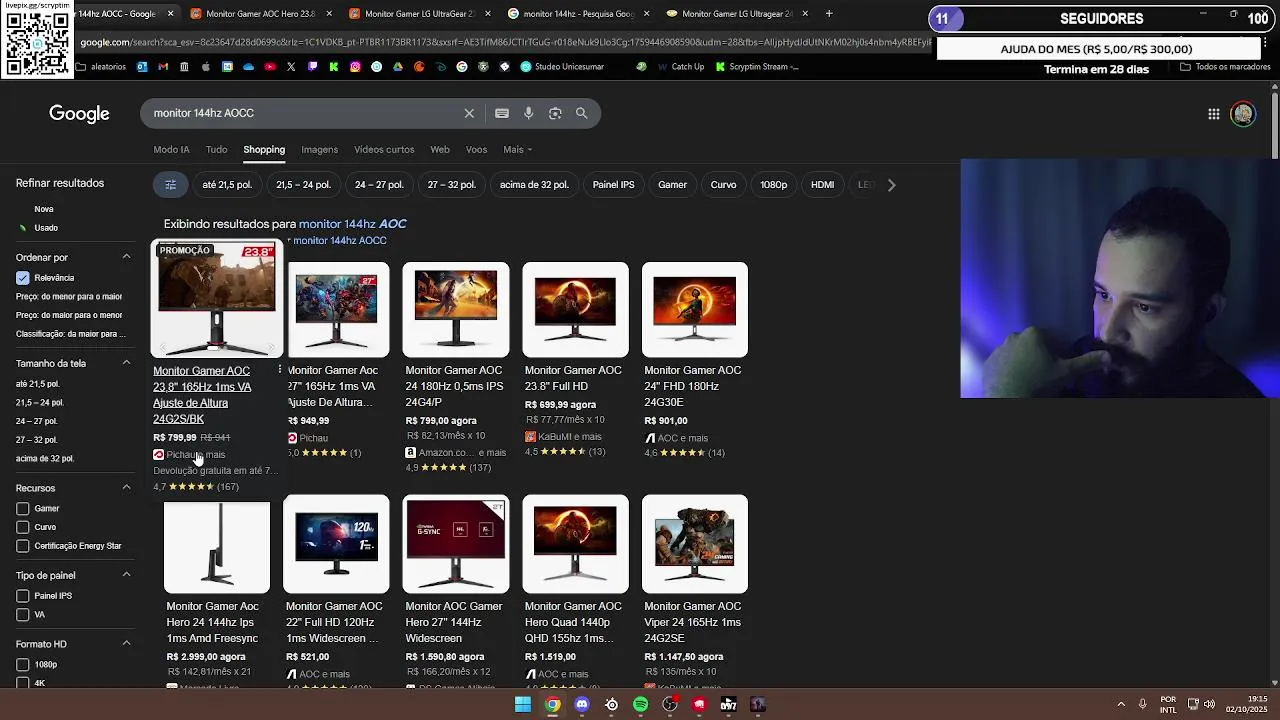Enable the Curvo resource checkbox
1280x720 pixels.
(x=23, y=527)
